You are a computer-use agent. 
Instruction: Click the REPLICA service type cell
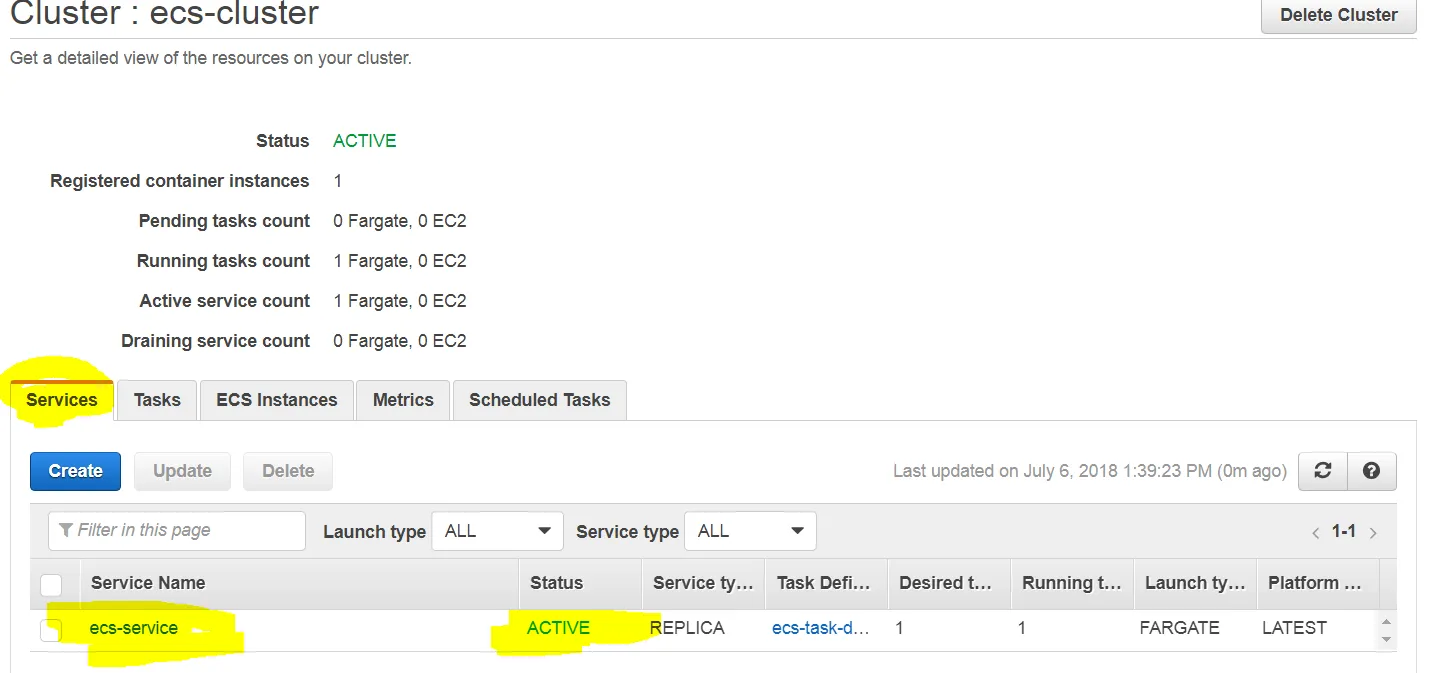pyautogui.click(x=687, y=628)
